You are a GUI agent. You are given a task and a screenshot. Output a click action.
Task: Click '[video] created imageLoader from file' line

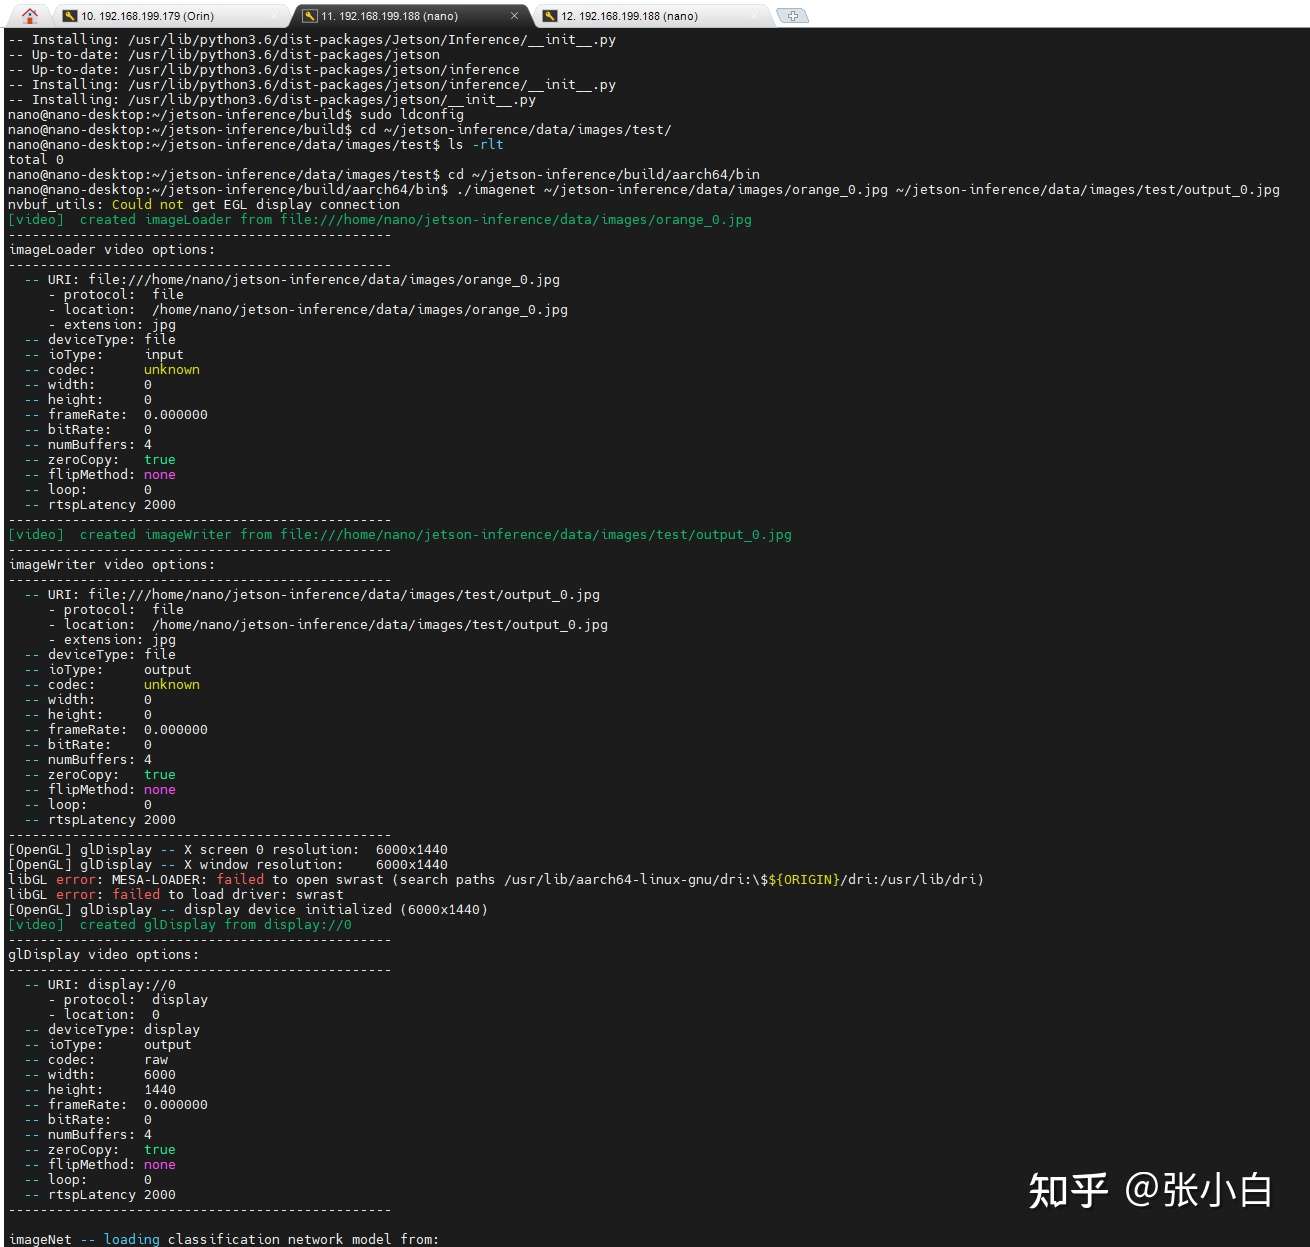tap(380, 219)
